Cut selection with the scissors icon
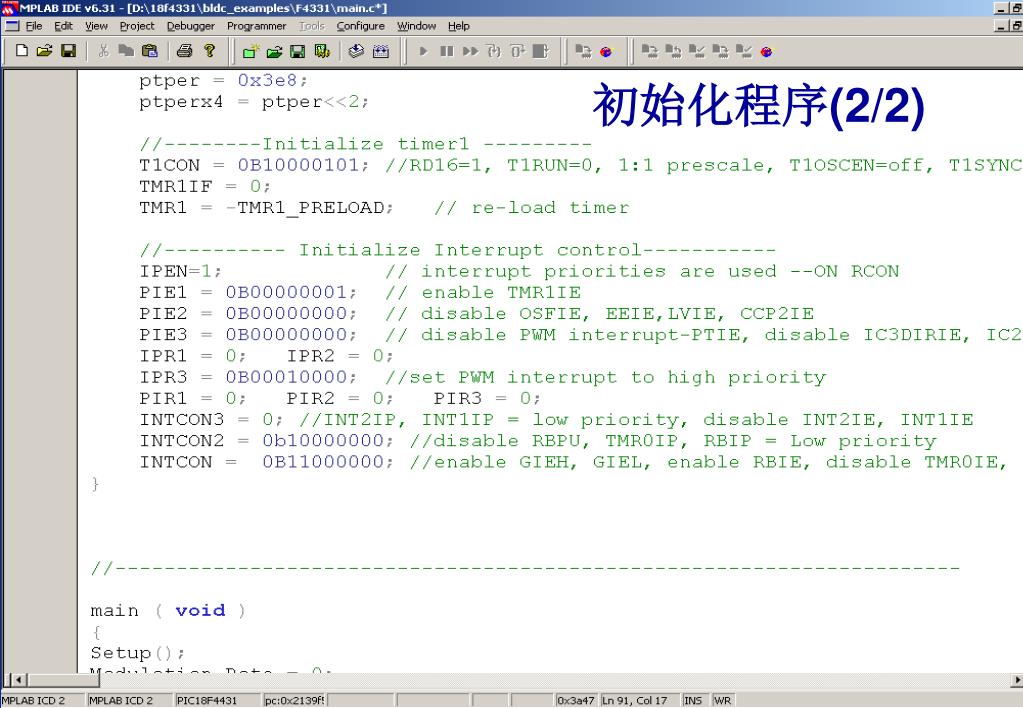 pyautogui.click(x=103, y=51)
